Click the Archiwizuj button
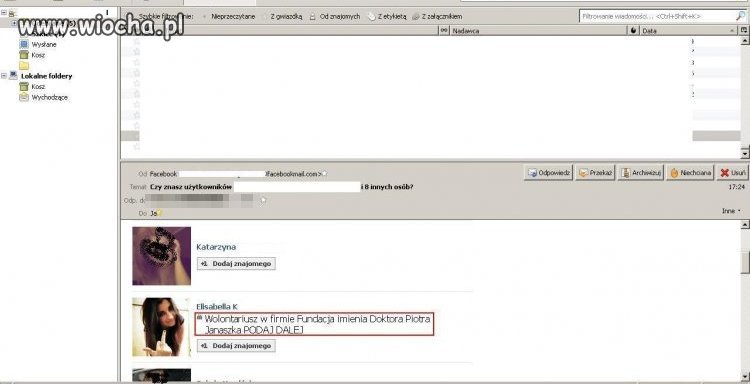The width and height of the screenshot is (750, 384). [x=640, y=173]
